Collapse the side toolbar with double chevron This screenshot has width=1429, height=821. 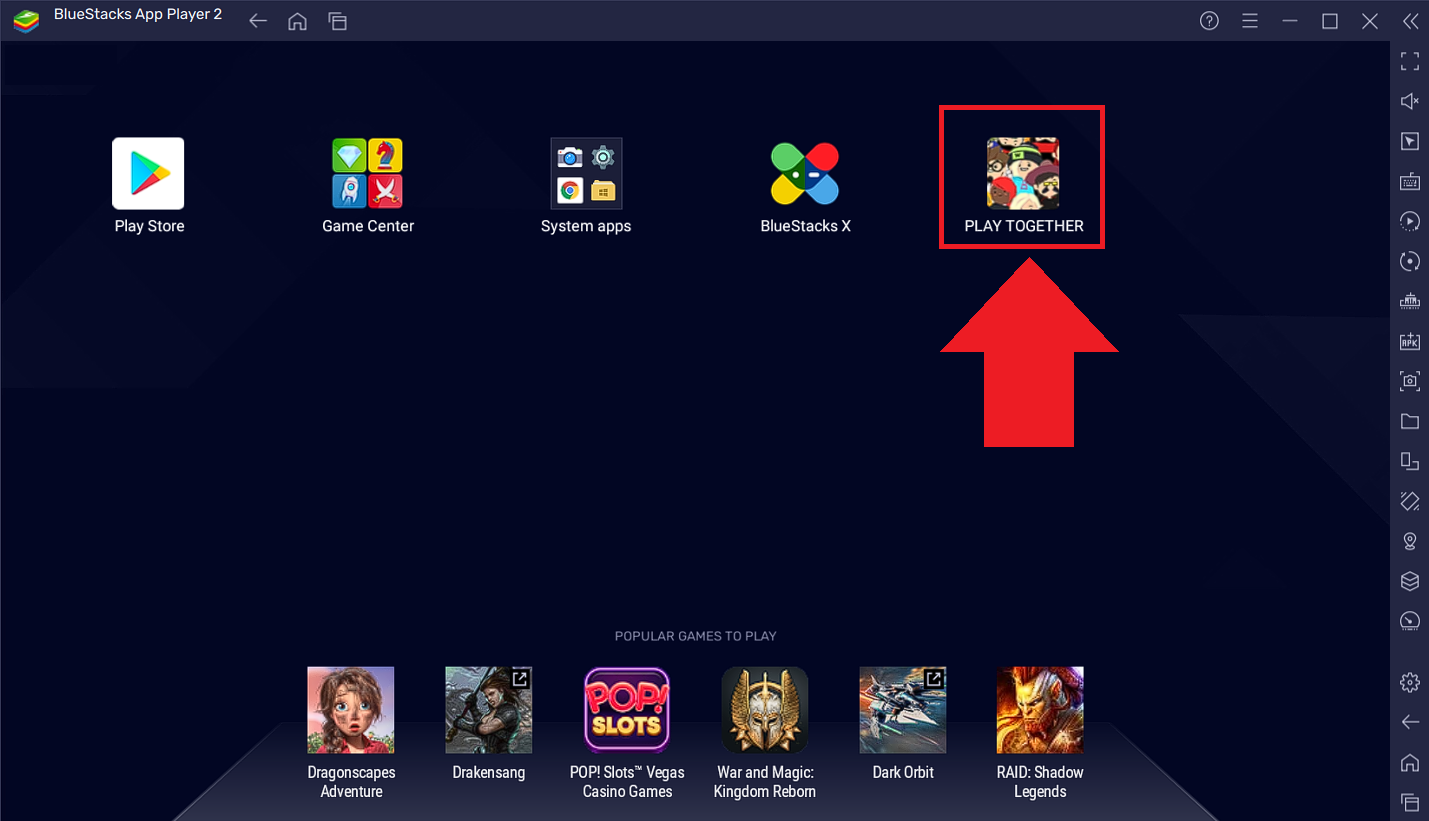tap(1410, 21)
